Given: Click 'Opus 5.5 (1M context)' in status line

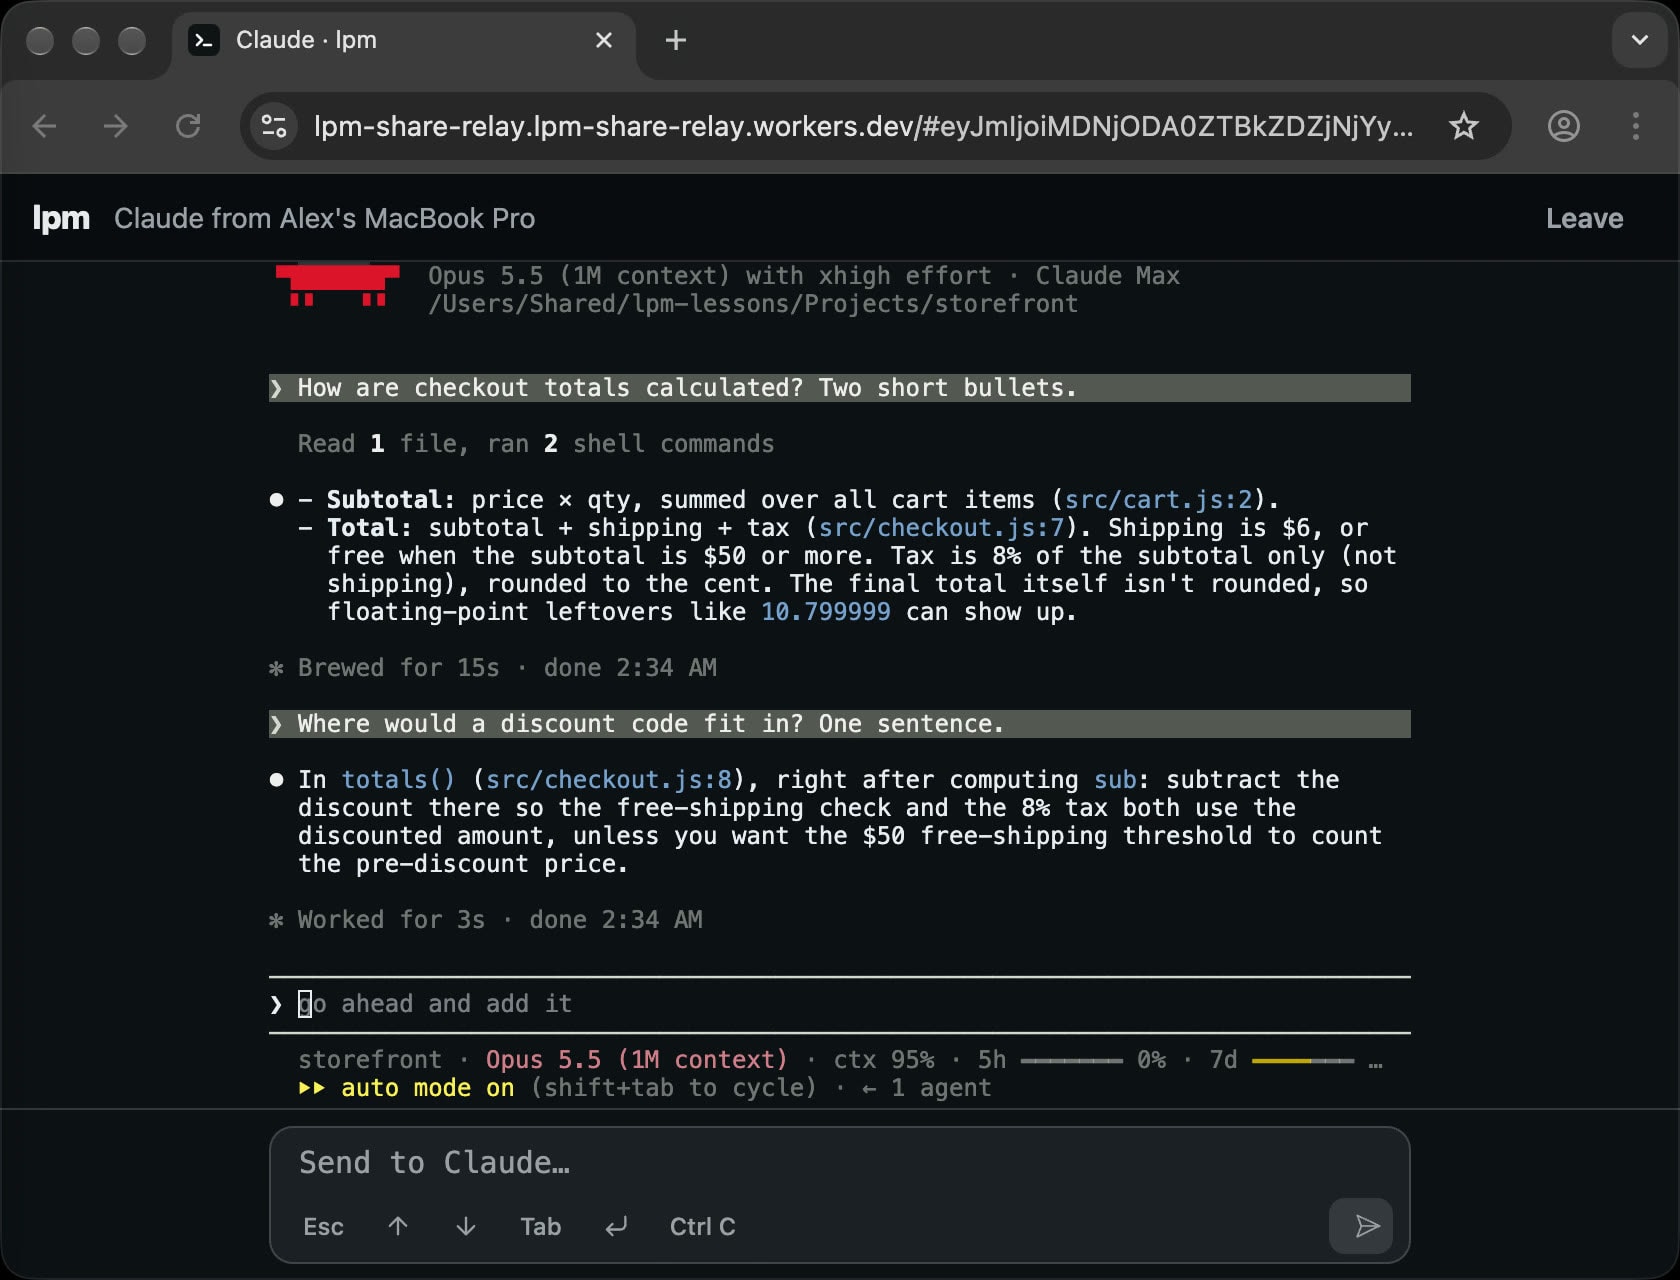Looking at the screenshot, I should click(637, 1060).
